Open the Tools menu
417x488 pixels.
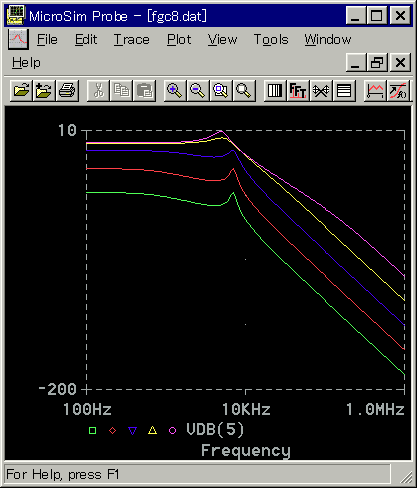271,40
